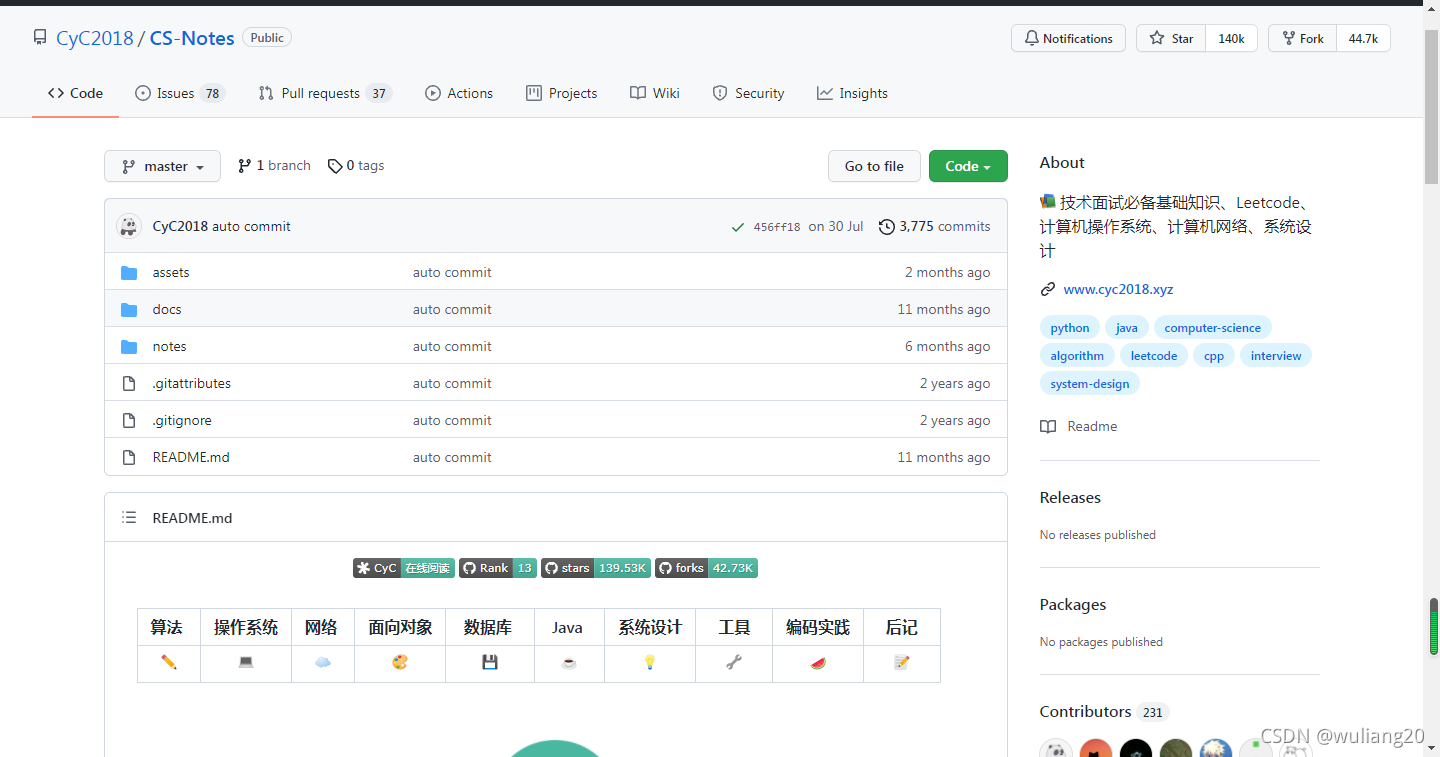Image resolution: width=1440 pixels, height=757 pixels.
Task: Click the memo emoji under 后记
Action: click(x=901, y=662)
